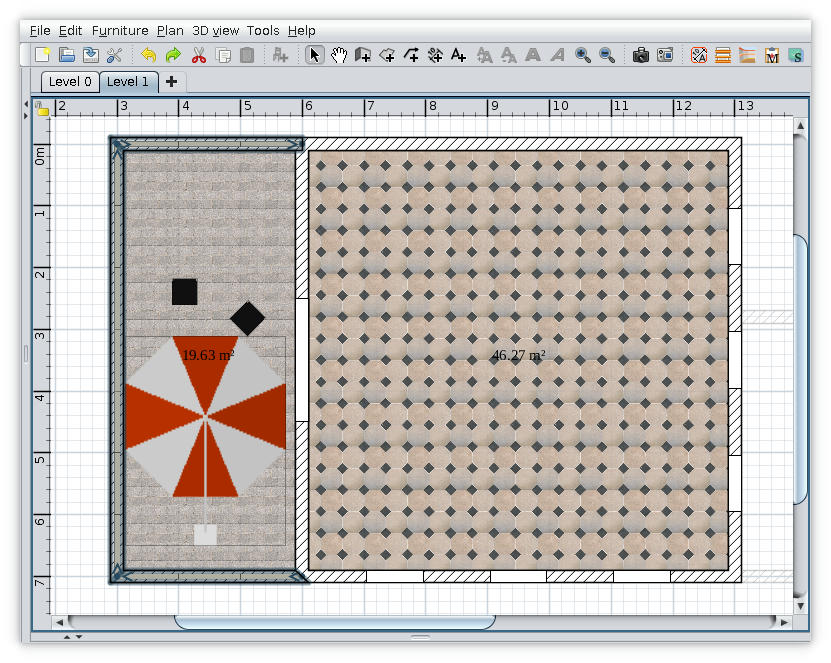Image resolution: width=831 pixels, height=663 pixels.
Task: Select the Create dimensions tool
Action: (435, 55)
